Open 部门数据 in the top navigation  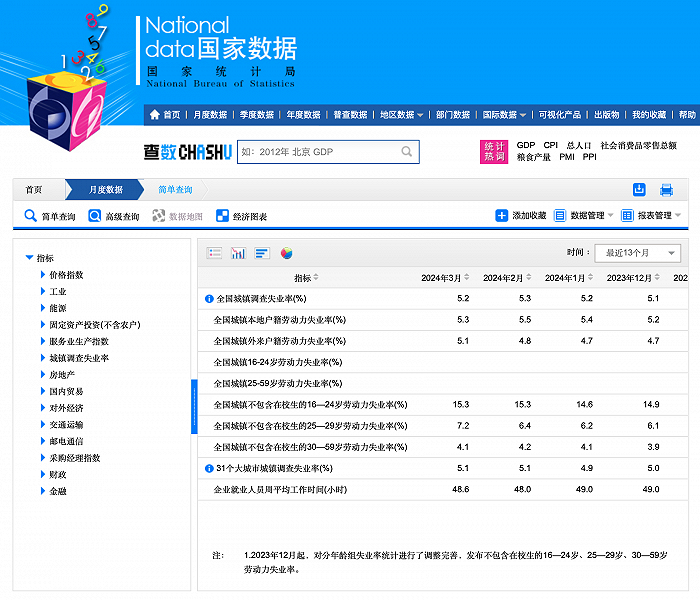coord(453,115)
